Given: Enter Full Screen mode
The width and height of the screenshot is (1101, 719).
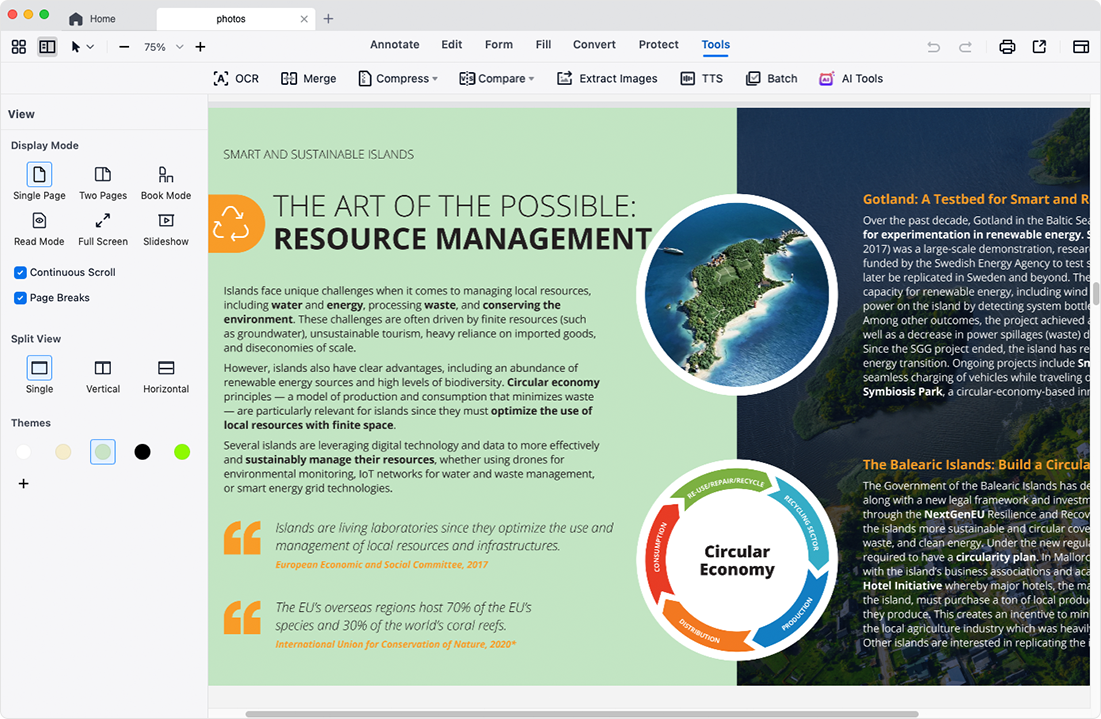Looking at the screenshot, I should (x=103, y=228).
